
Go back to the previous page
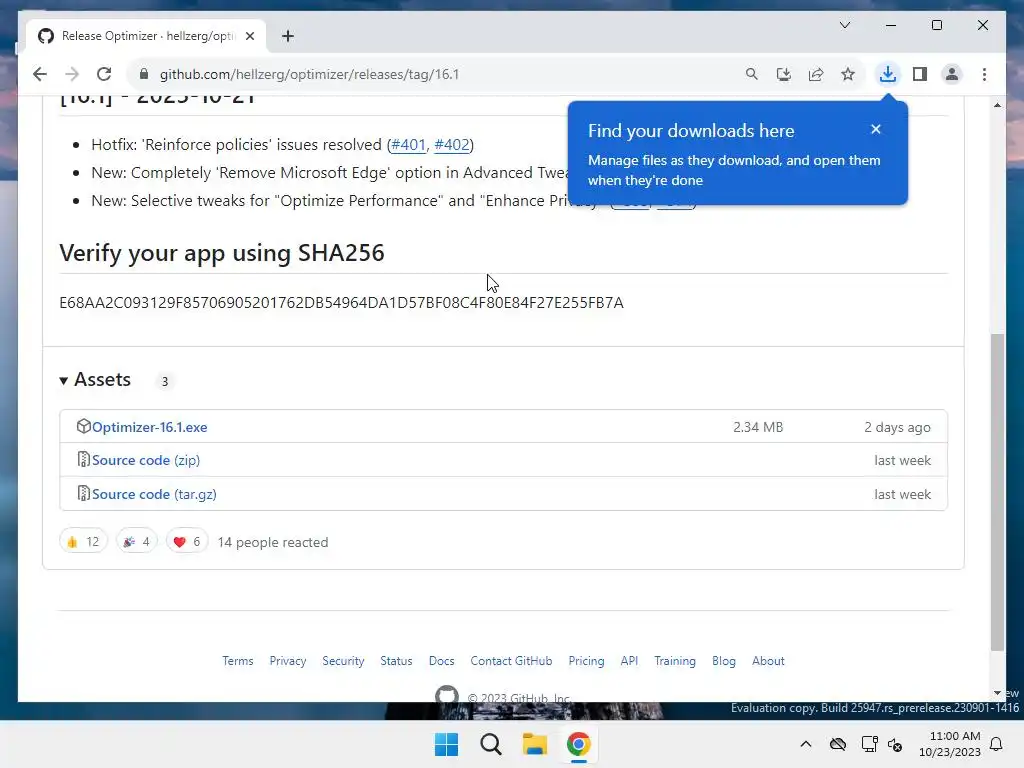point(40,74)
